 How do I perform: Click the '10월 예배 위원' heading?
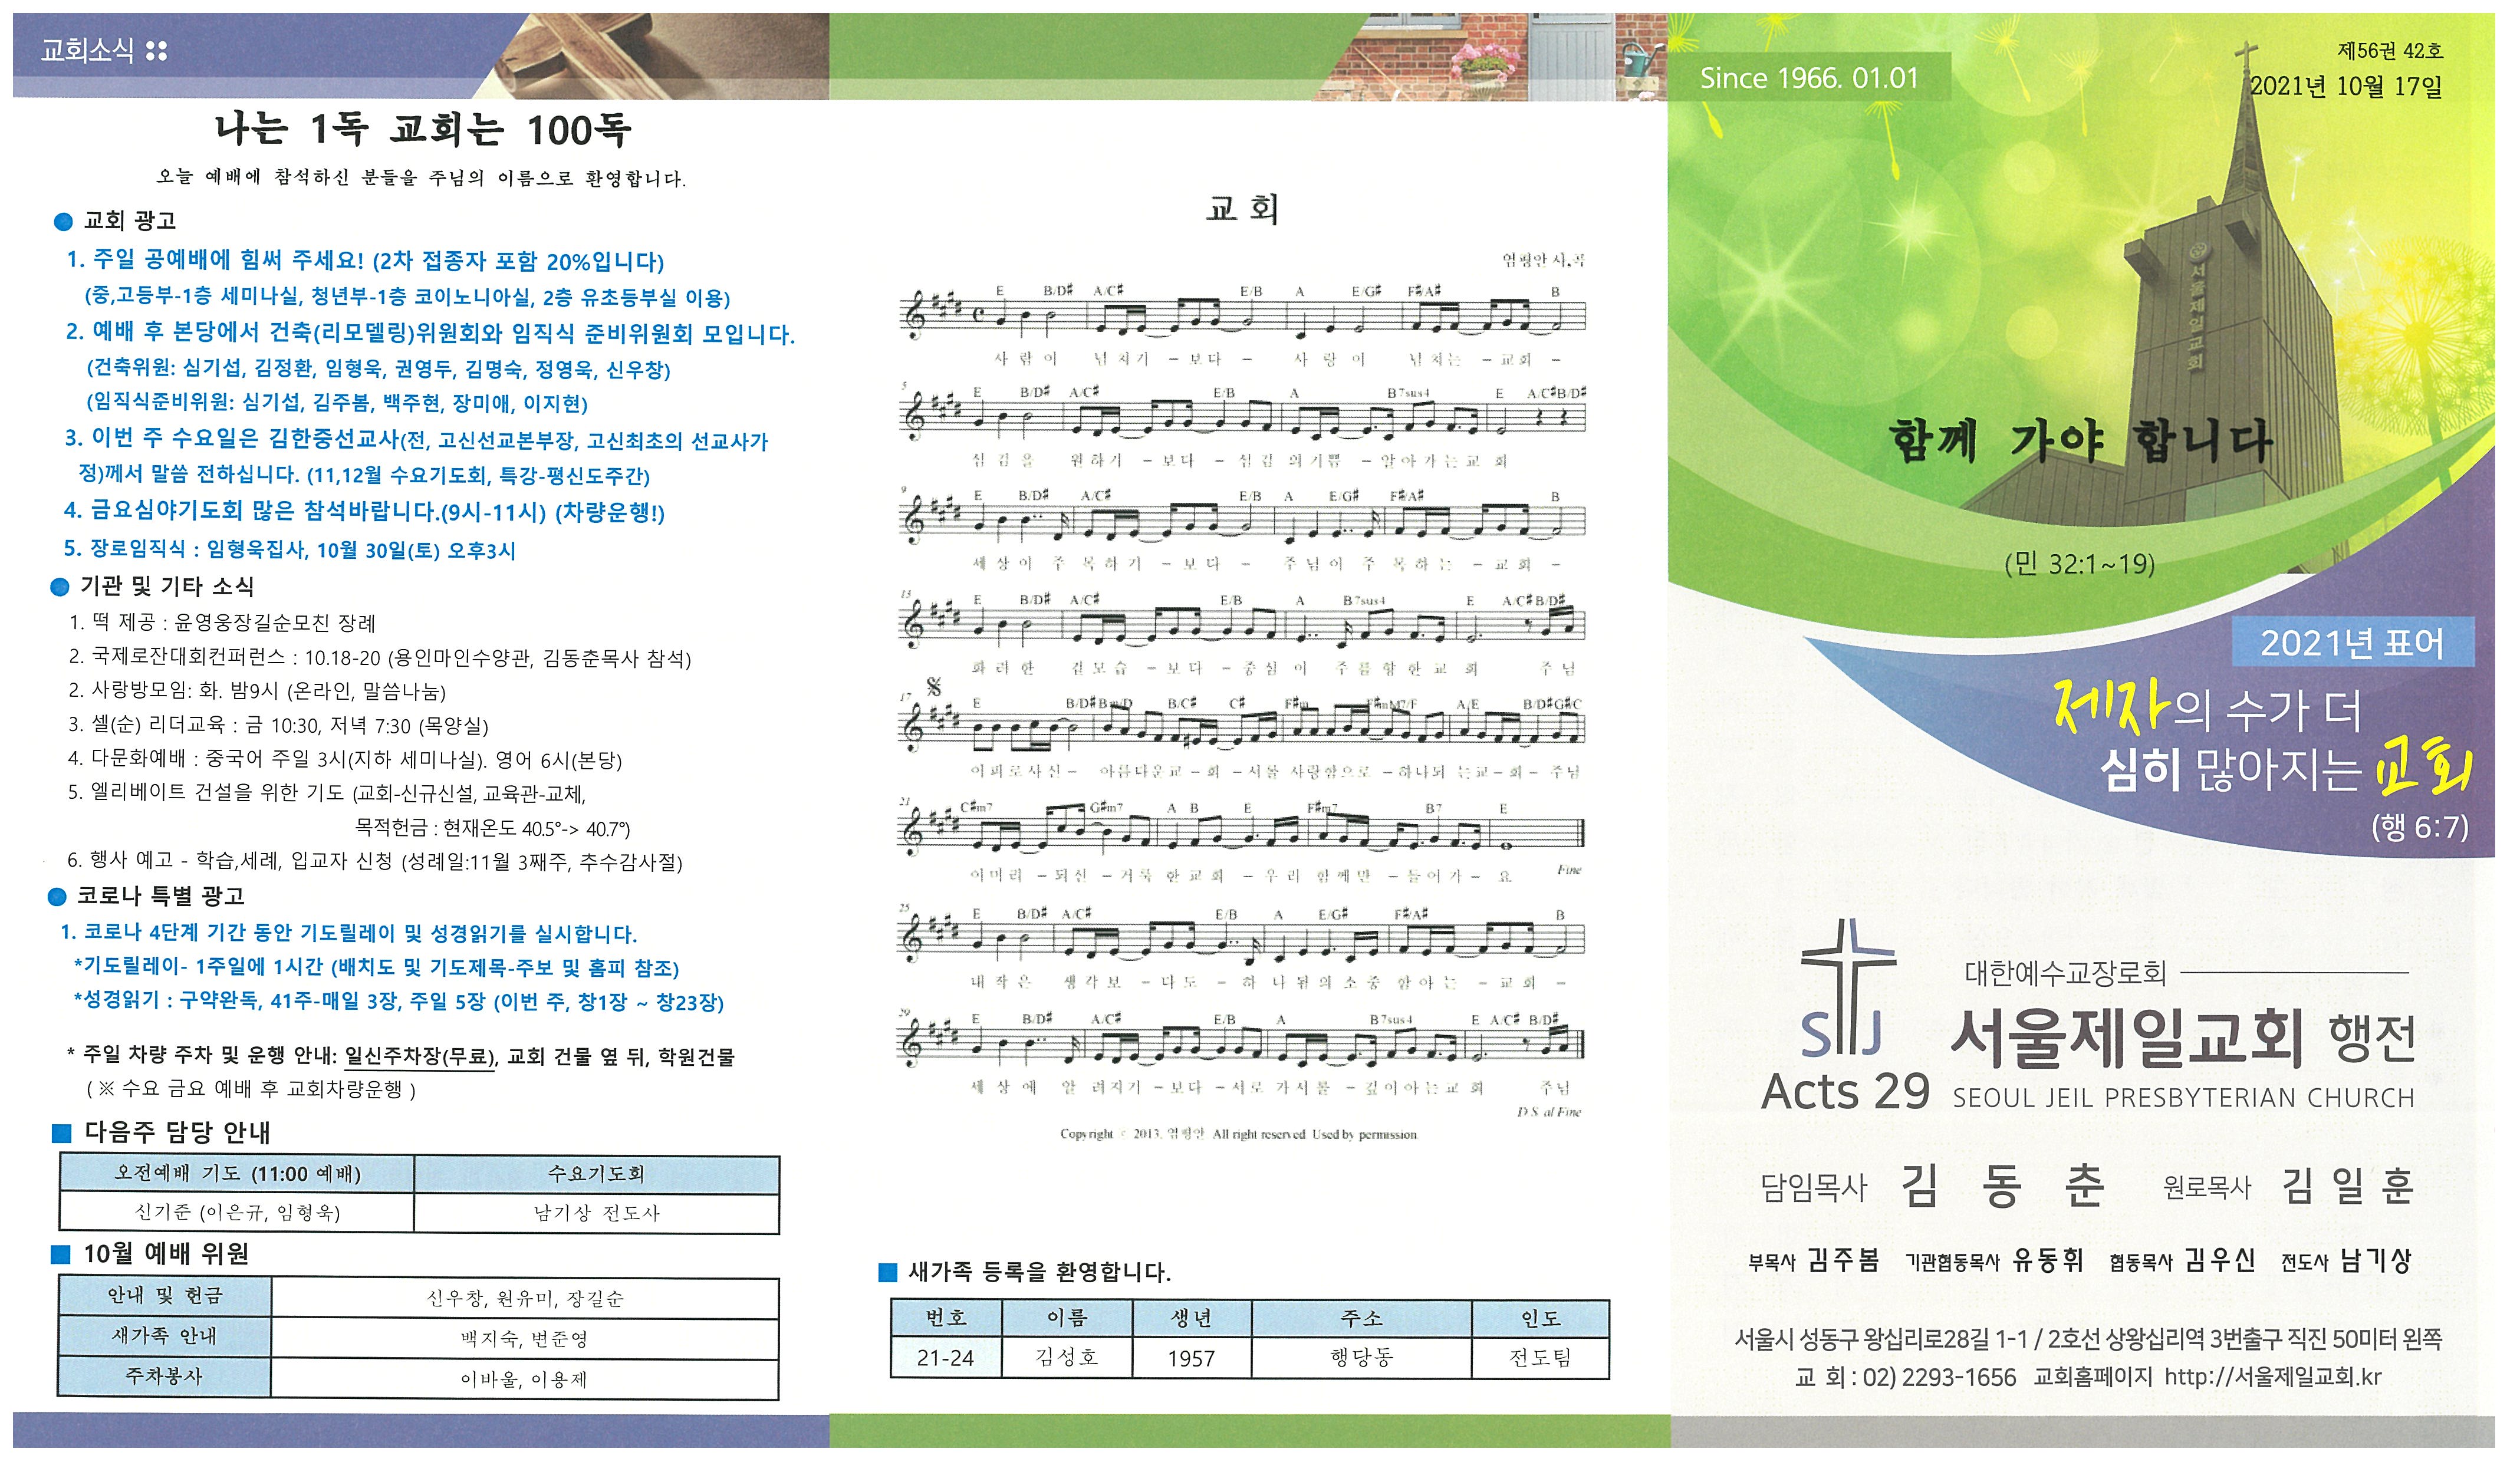click(x=166, y=1255)
